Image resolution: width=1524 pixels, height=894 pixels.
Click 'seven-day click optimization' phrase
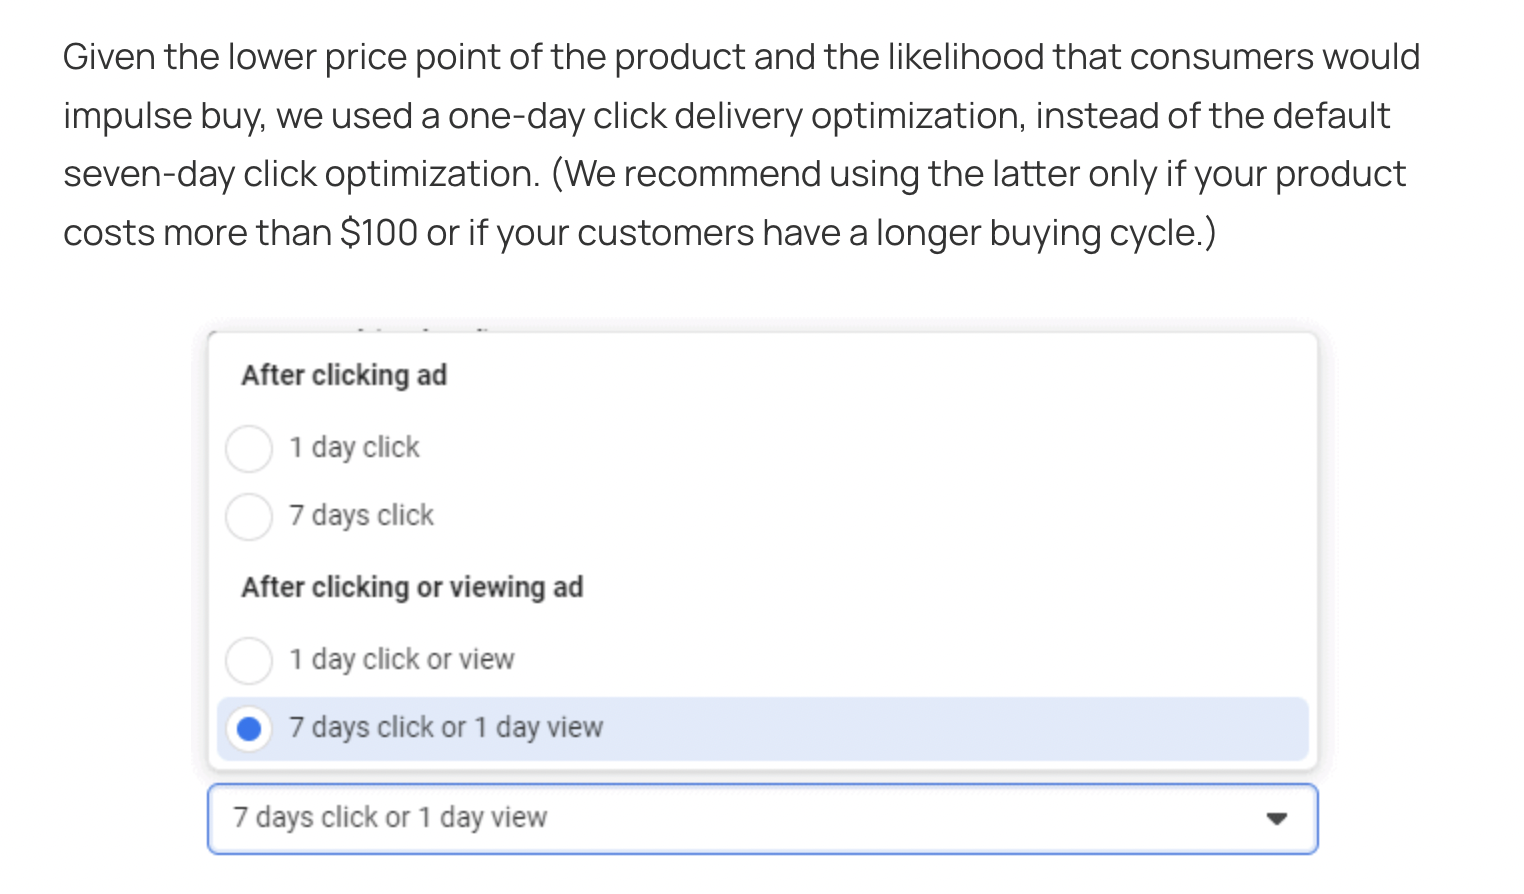click(301, 174)
